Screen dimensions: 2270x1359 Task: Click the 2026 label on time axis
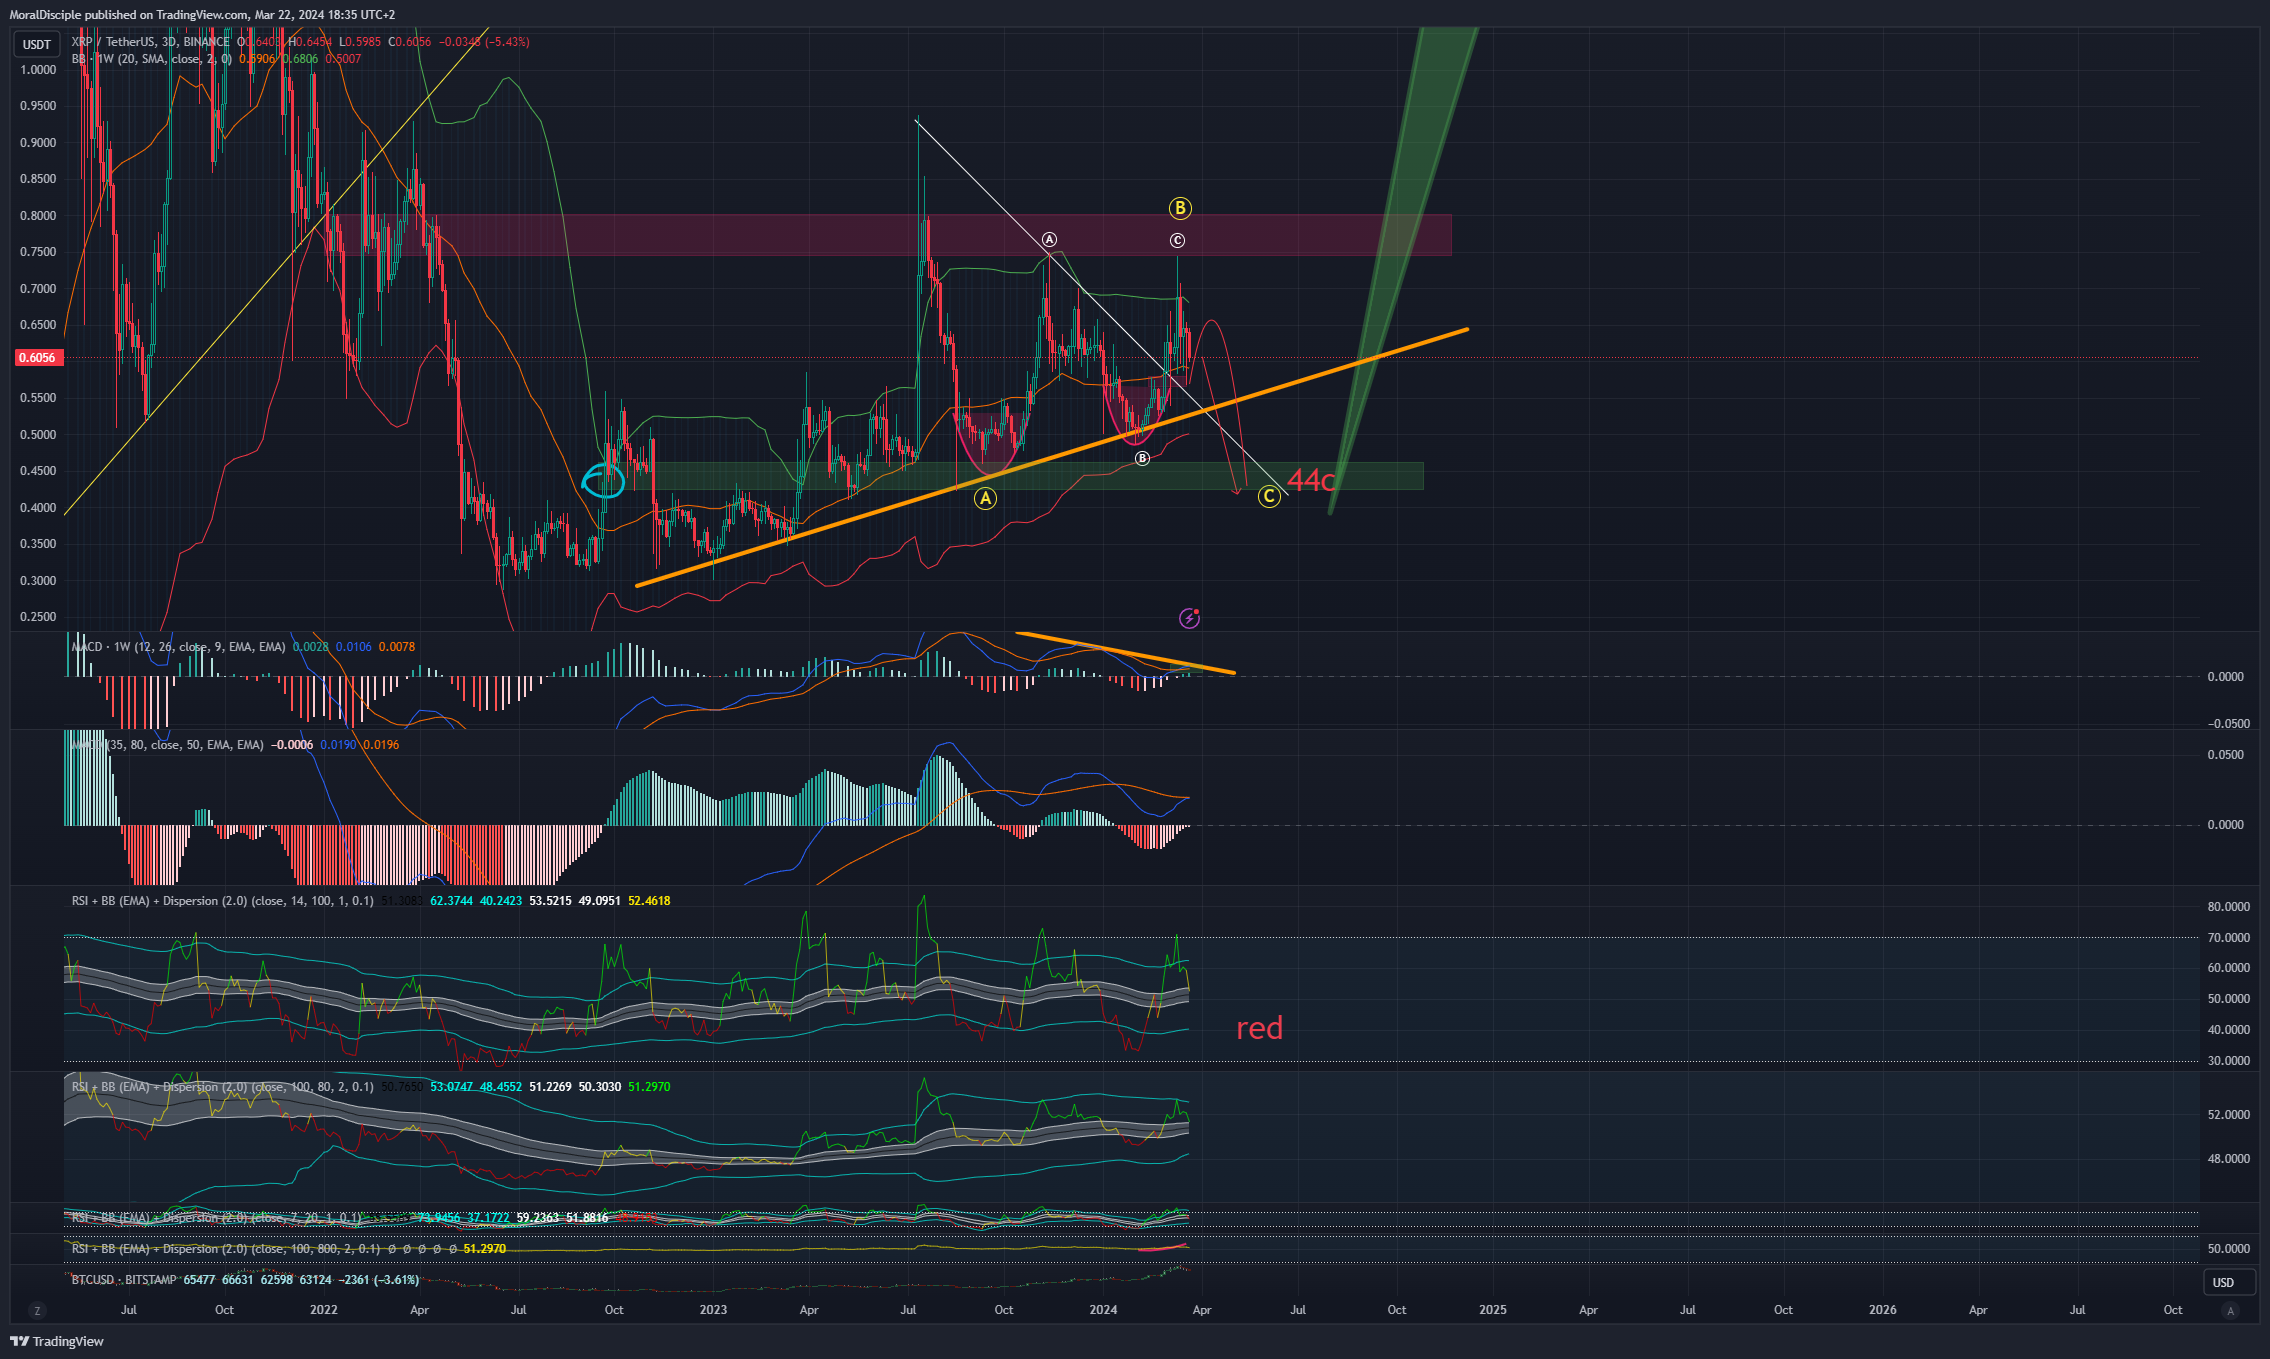1882,1310
